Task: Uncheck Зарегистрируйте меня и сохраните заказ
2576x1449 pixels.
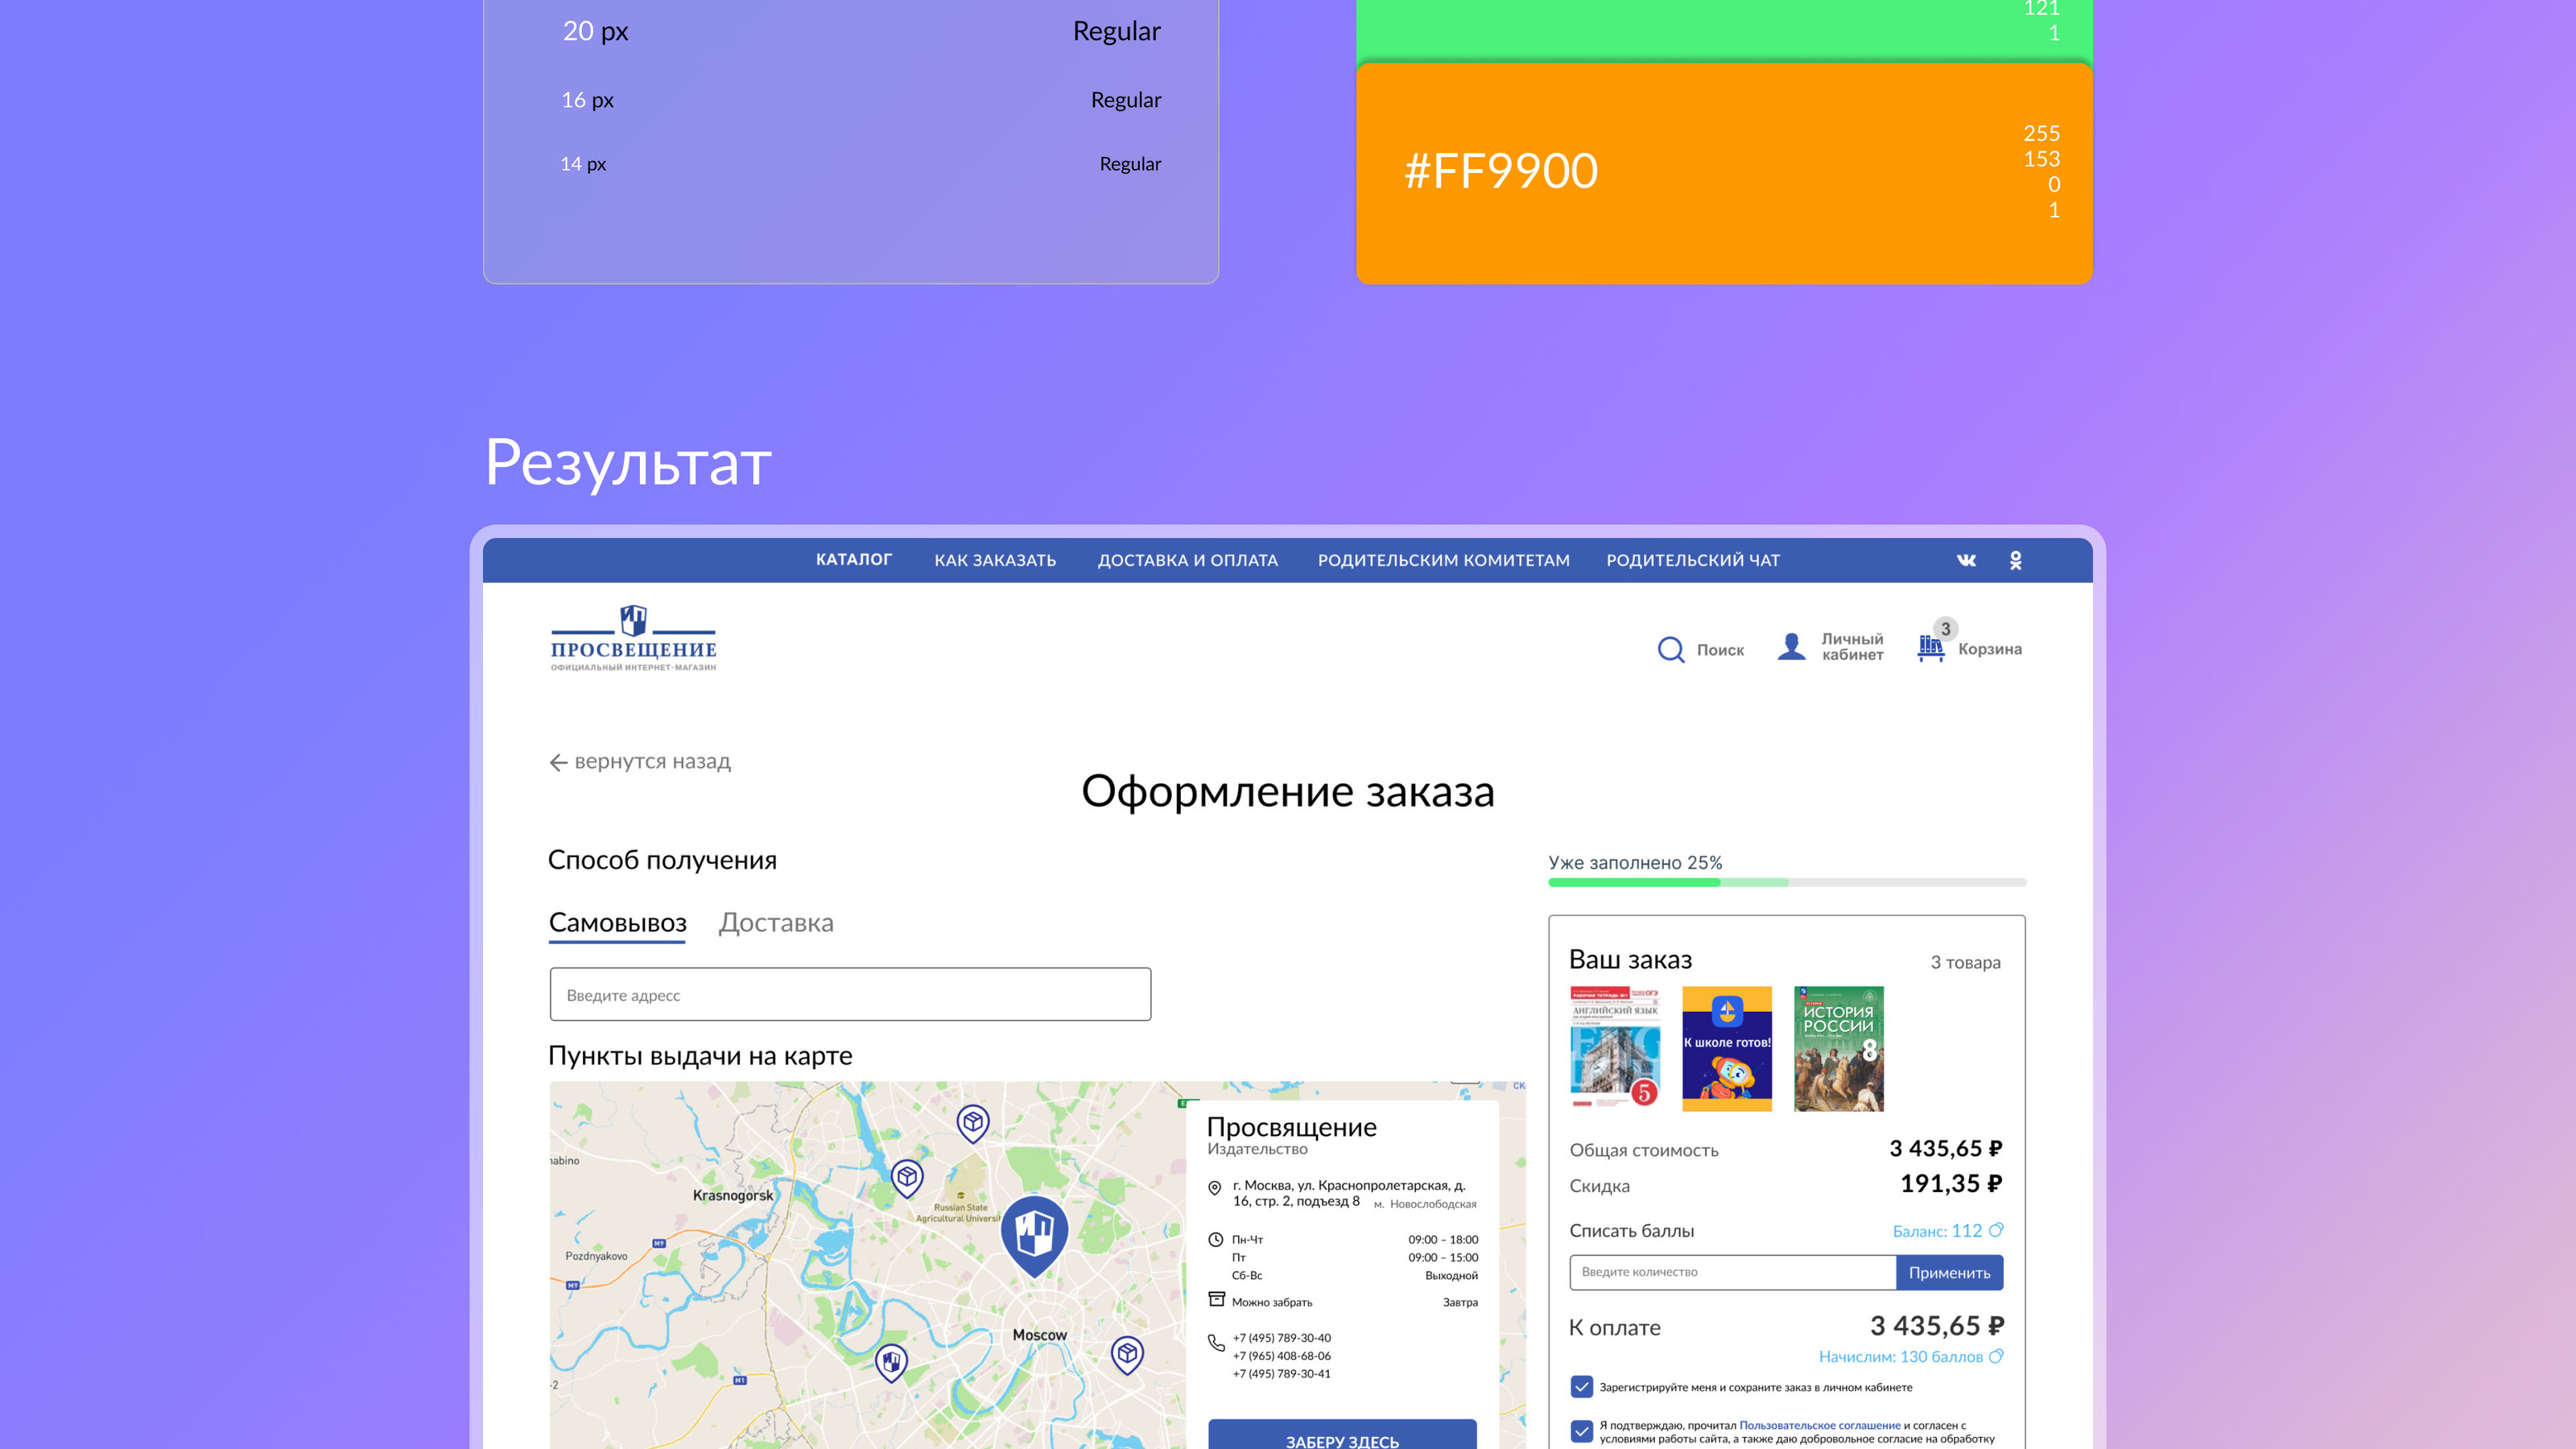Action: click(x=1581, y=1387)
